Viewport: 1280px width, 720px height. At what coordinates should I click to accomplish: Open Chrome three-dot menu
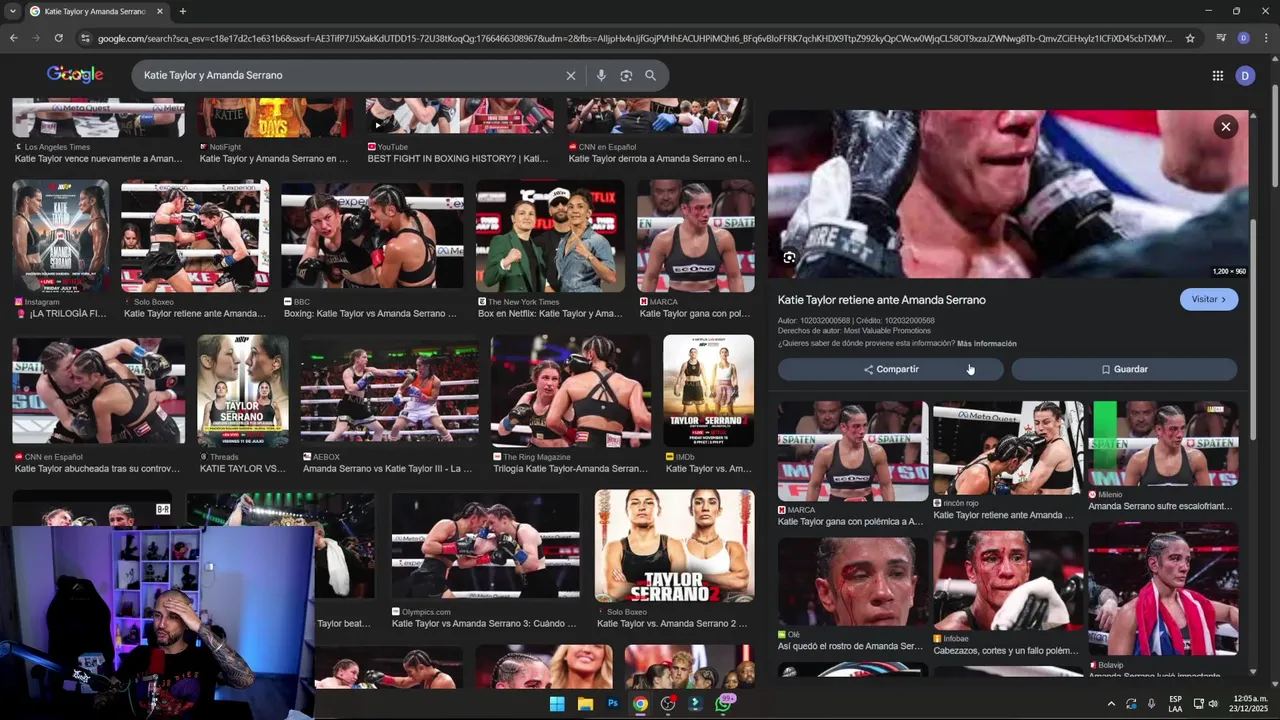tap(1264, 38)
